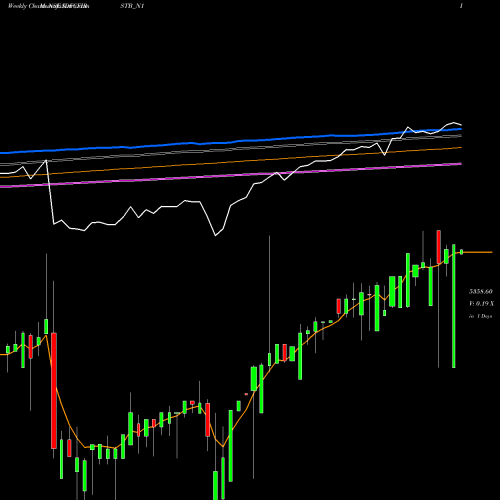Click the overlapping Weekly Chart title text
This screenshot has height=500, width=500.
click(x=48, y=6)
